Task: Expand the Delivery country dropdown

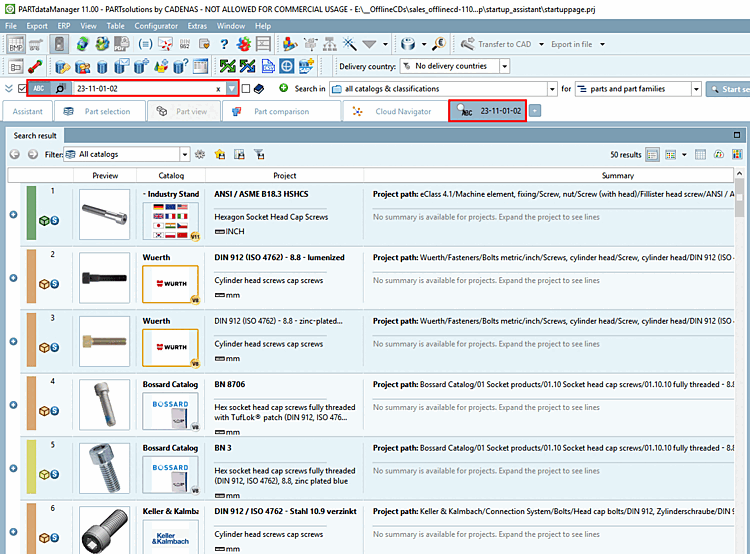Action: click(x=504, y=66)
